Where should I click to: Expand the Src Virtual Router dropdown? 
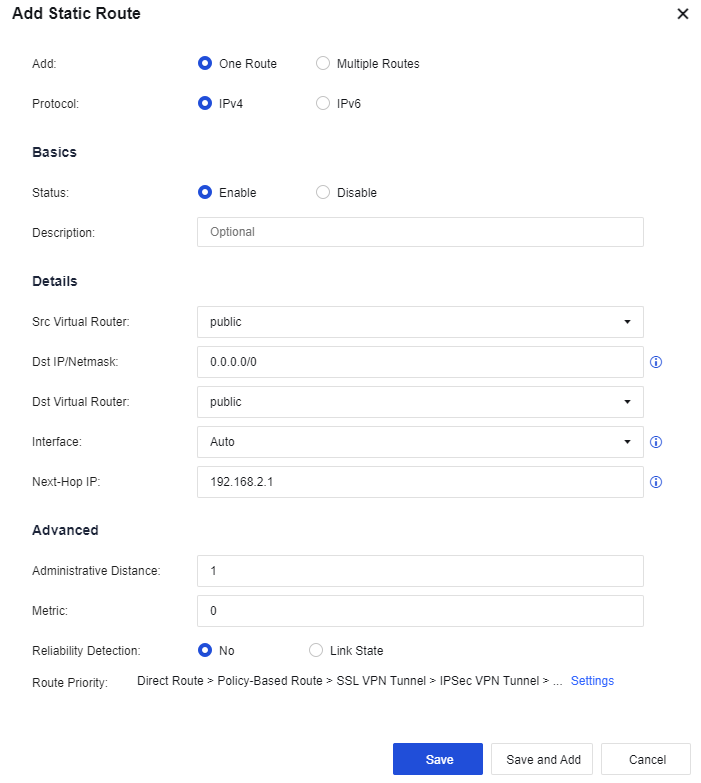point(420,322)
